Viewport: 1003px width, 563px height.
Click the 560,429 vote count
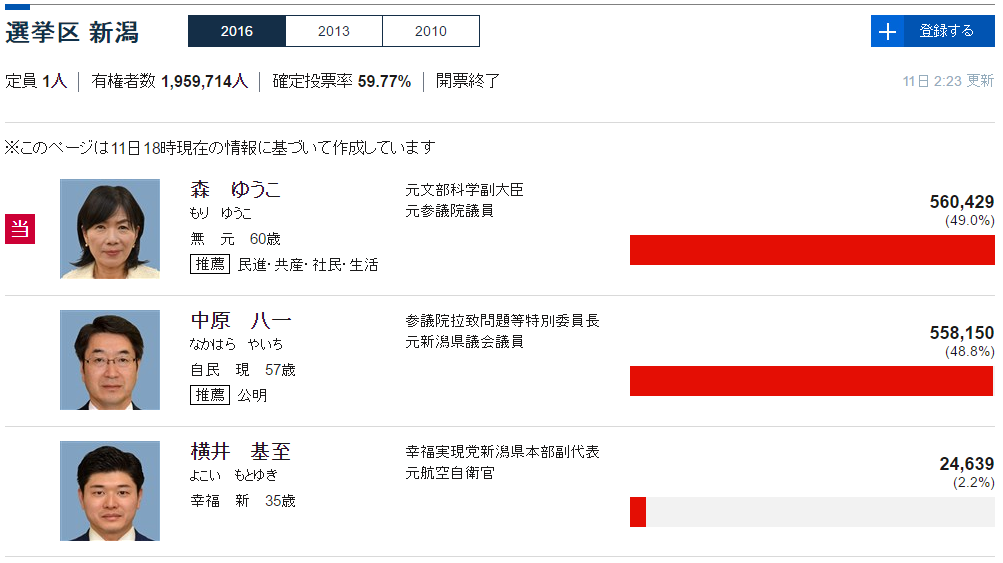tap(961, 202)
